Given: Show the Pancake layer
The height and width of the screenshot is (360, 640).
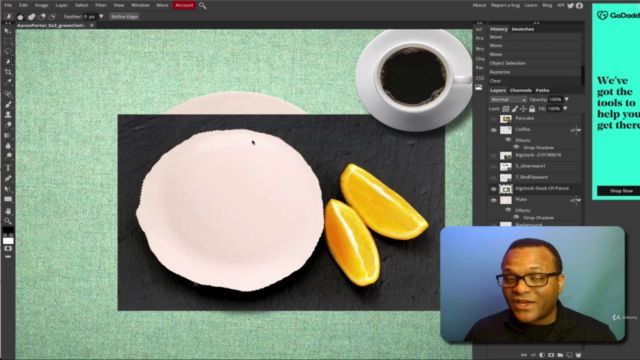Looking at the screenshot, I should tap(493, 119).
